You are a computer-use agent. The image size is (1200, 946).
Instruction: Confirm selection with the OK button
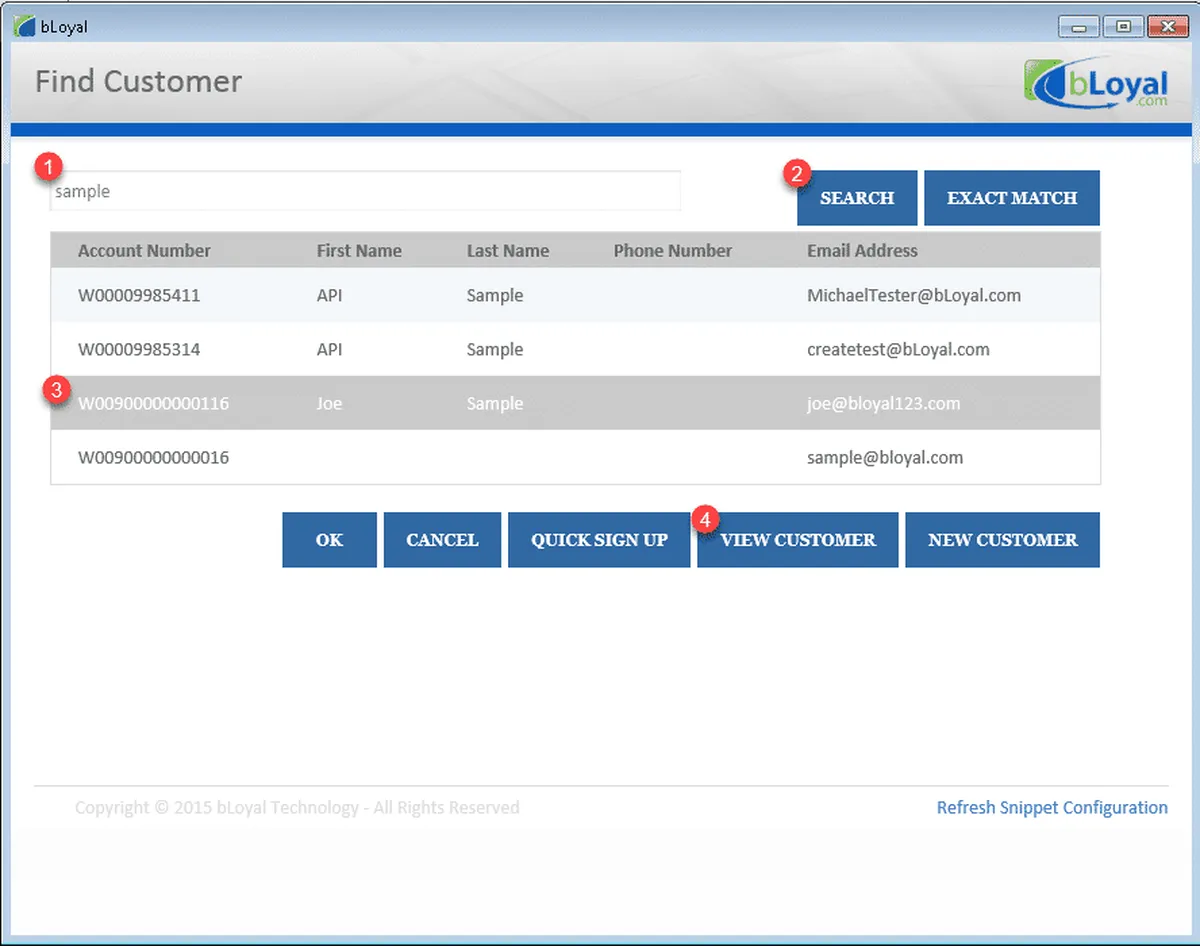tap(329, 540)
